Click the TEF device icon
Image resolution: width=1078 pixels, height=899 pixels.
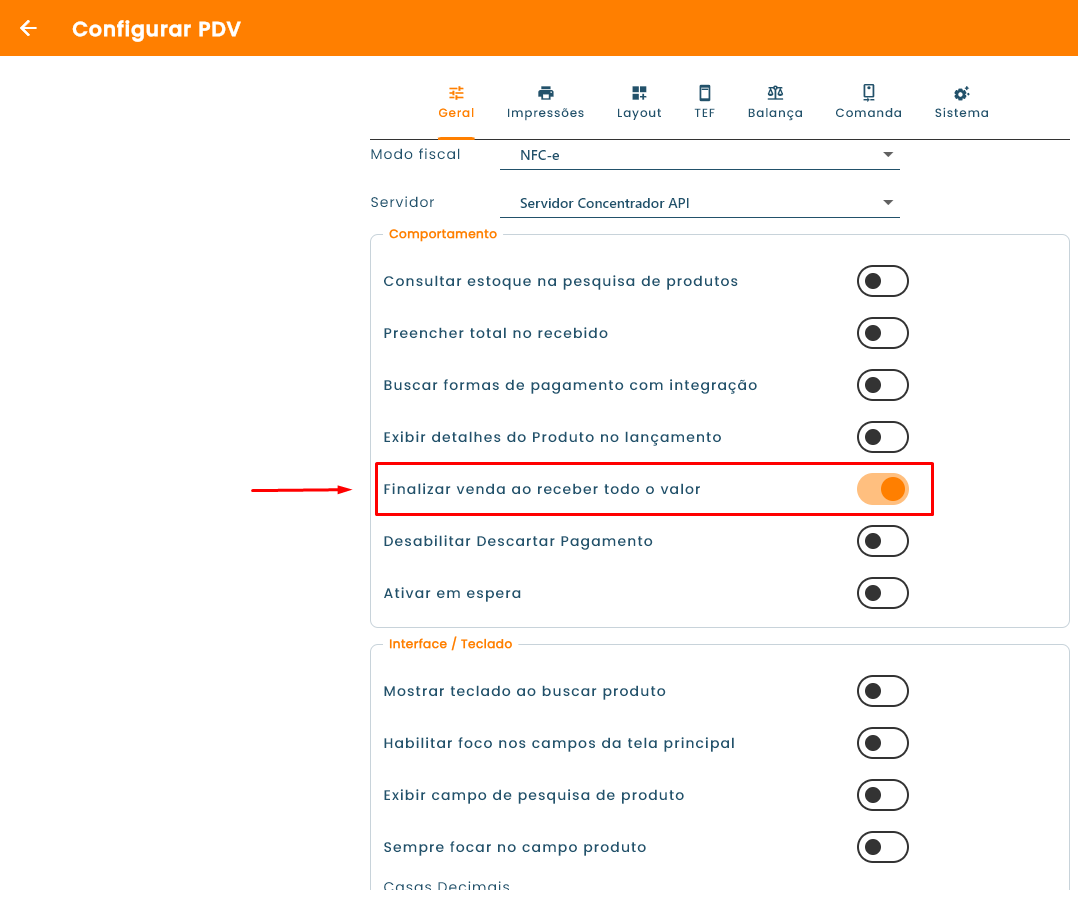705,93
